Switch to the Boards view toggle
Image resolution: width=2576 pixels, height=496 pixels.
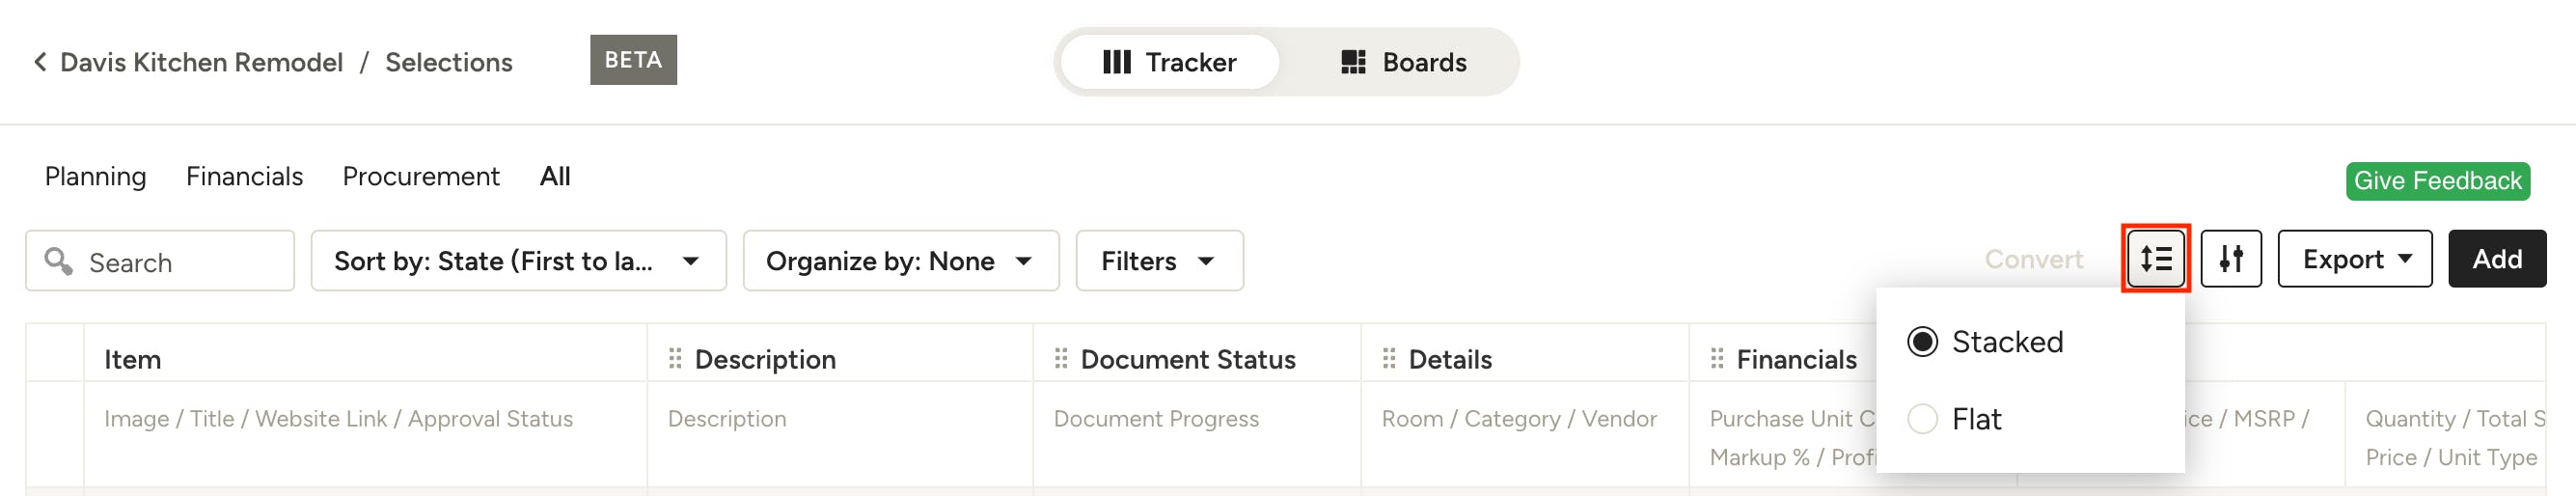1402,62
